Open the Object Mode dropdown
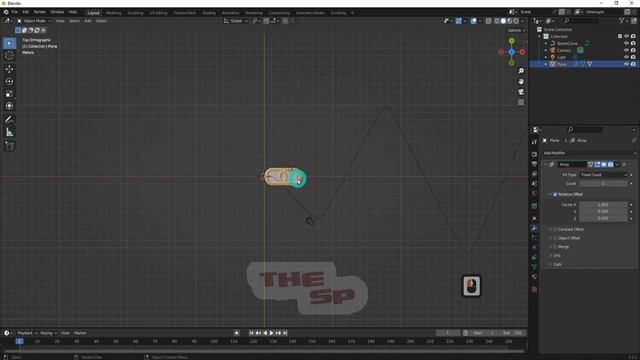Image resolution: width=640 pixels, height=360 pixels. coord(34,21)
